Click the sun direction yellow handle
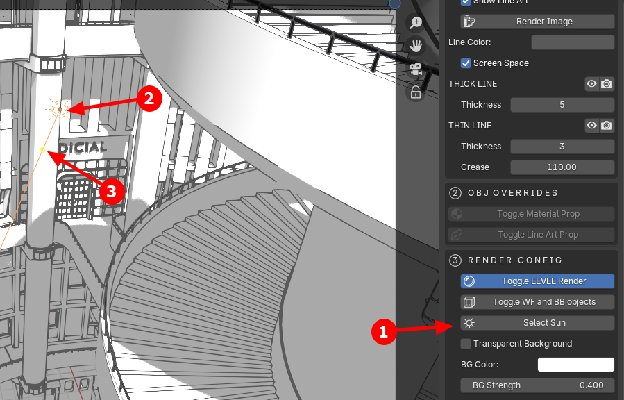Viewport: 624px width, 400px height. 43,150
